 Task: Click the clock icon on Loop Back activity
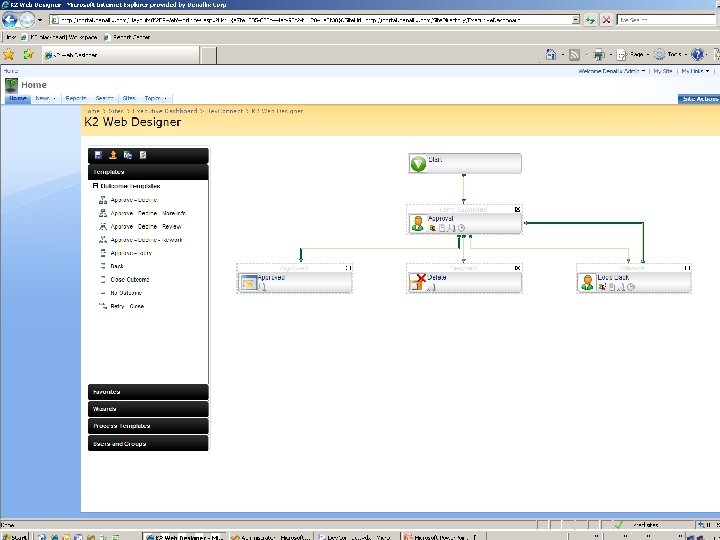coord(631,287)
